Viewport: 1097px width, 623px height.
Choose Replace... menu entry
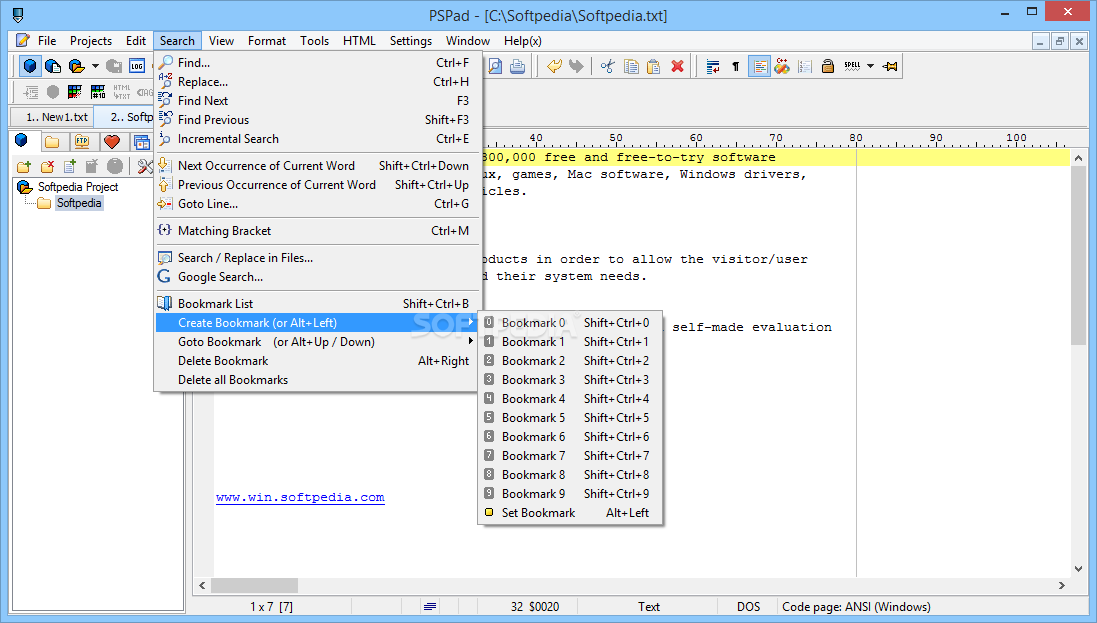316,81
